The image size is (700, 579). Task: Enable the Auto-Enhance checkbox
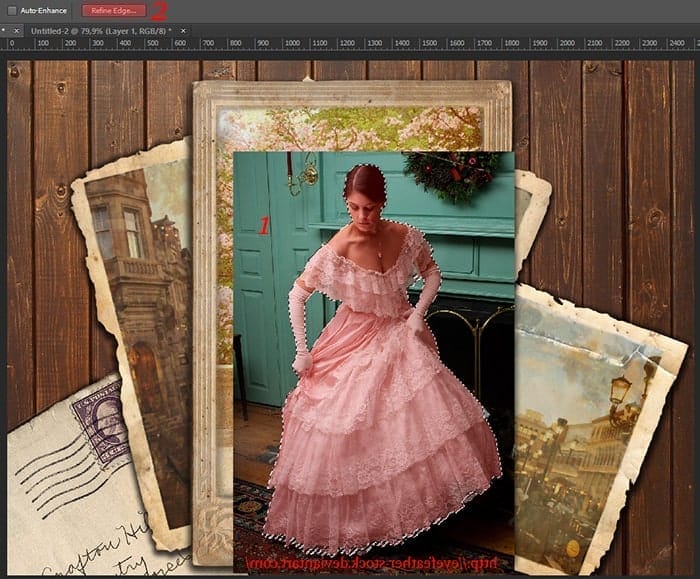click(12, 10)
